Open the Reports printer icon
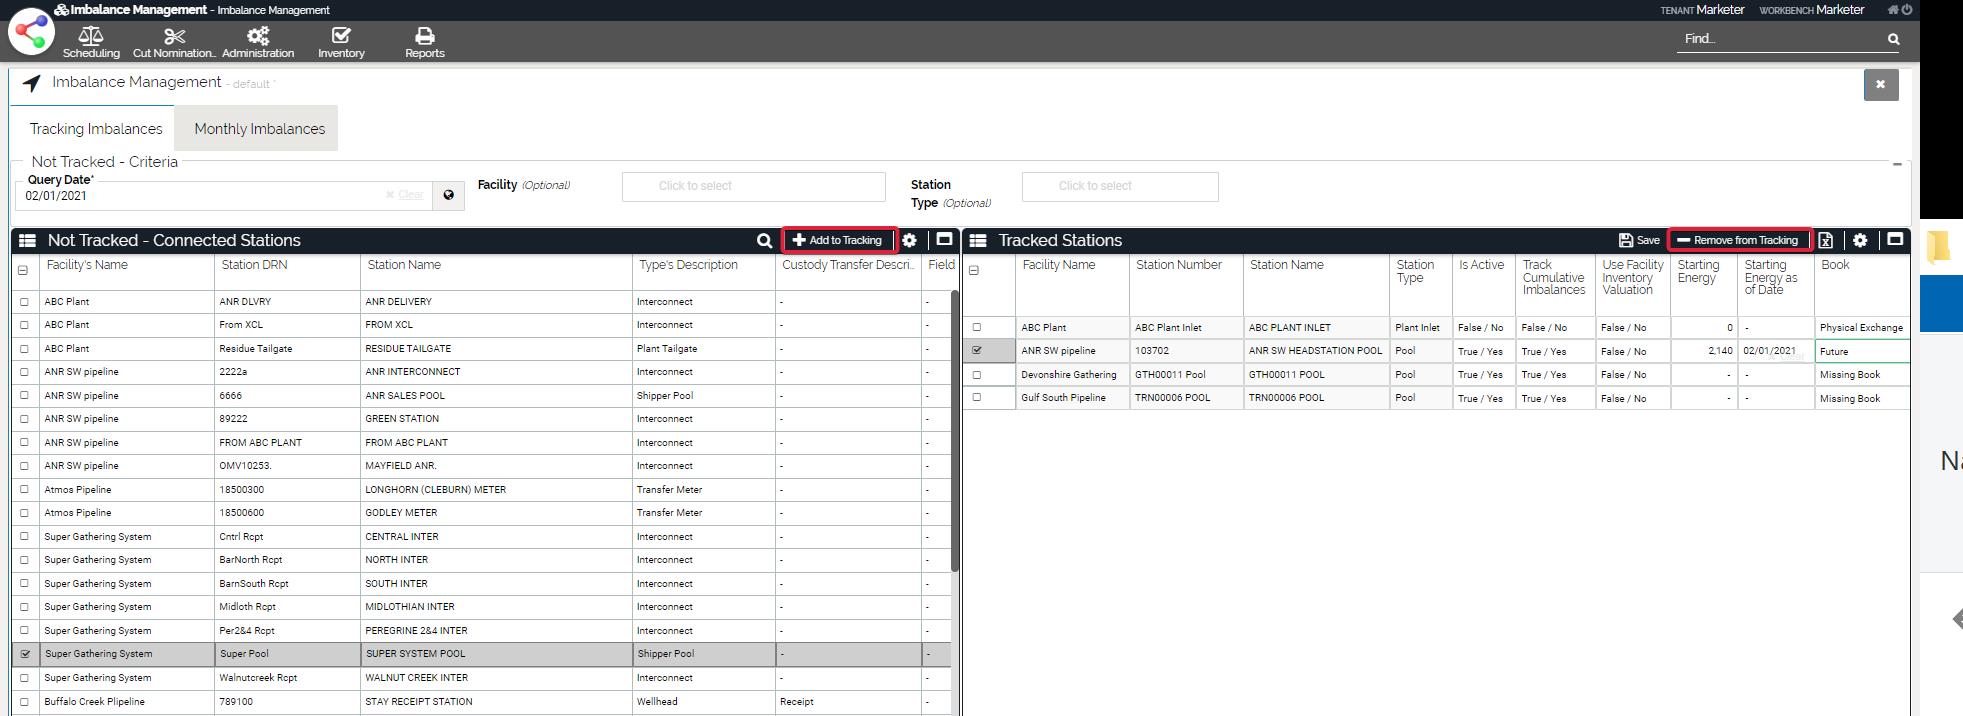This screenshot has height=716, width=1963. 424,37
